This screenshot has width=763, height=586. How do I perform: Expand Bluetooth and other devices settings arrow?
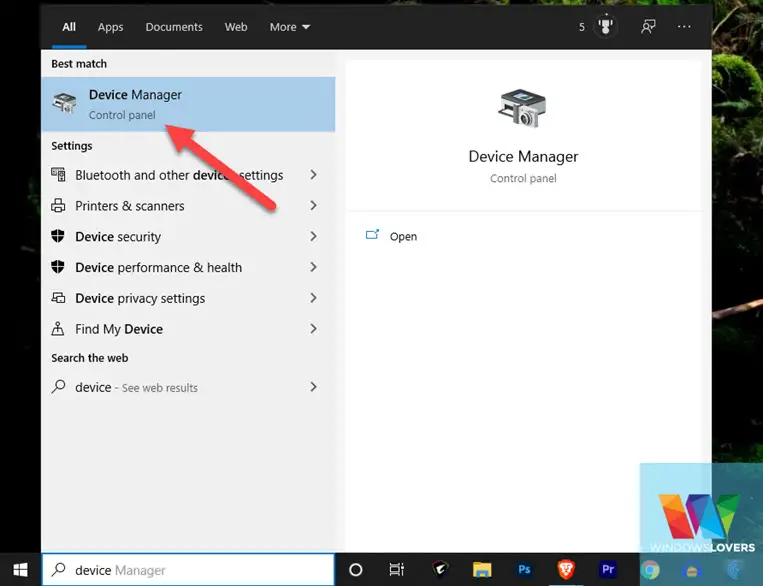[313, 175]
